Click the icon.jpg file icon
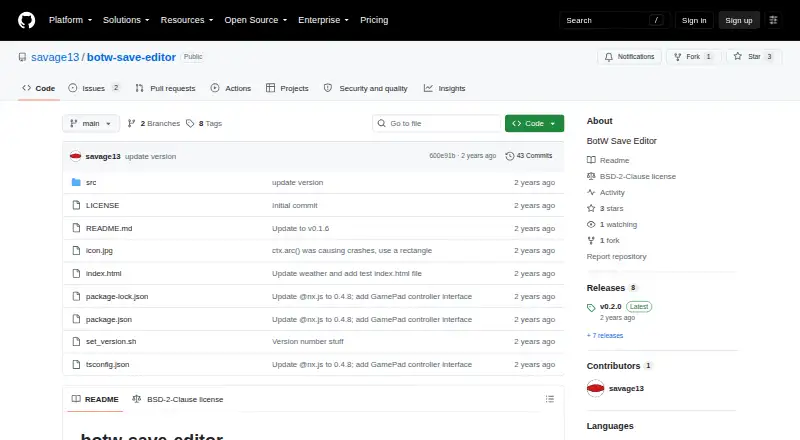 (76, 251)
